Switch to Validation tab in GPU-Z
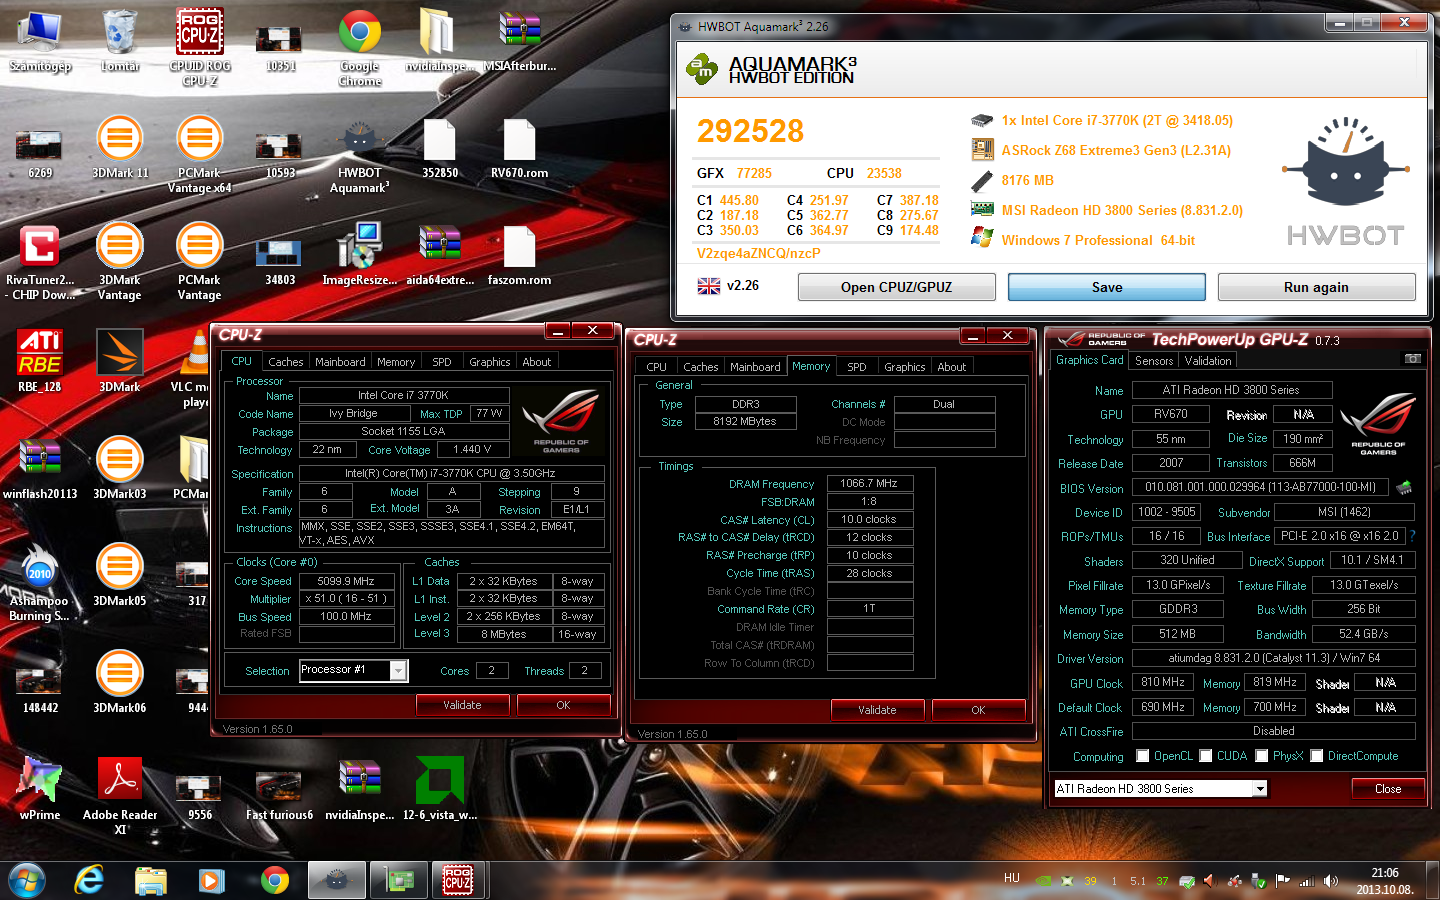Image resolution: width=1440 pixels, height=900 pixels. coord(1208,361)
